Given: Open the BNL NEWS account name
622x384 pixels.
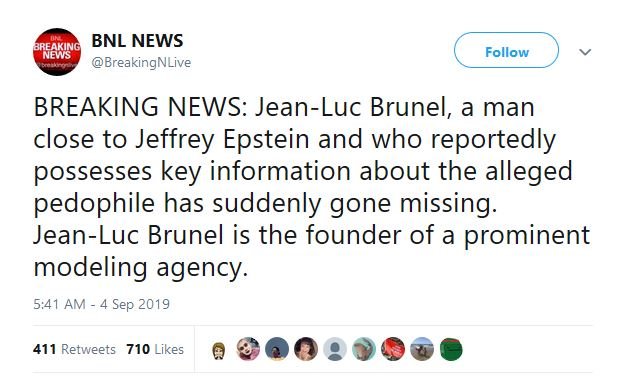Looking at the screenshot, I should coord(137,40).
